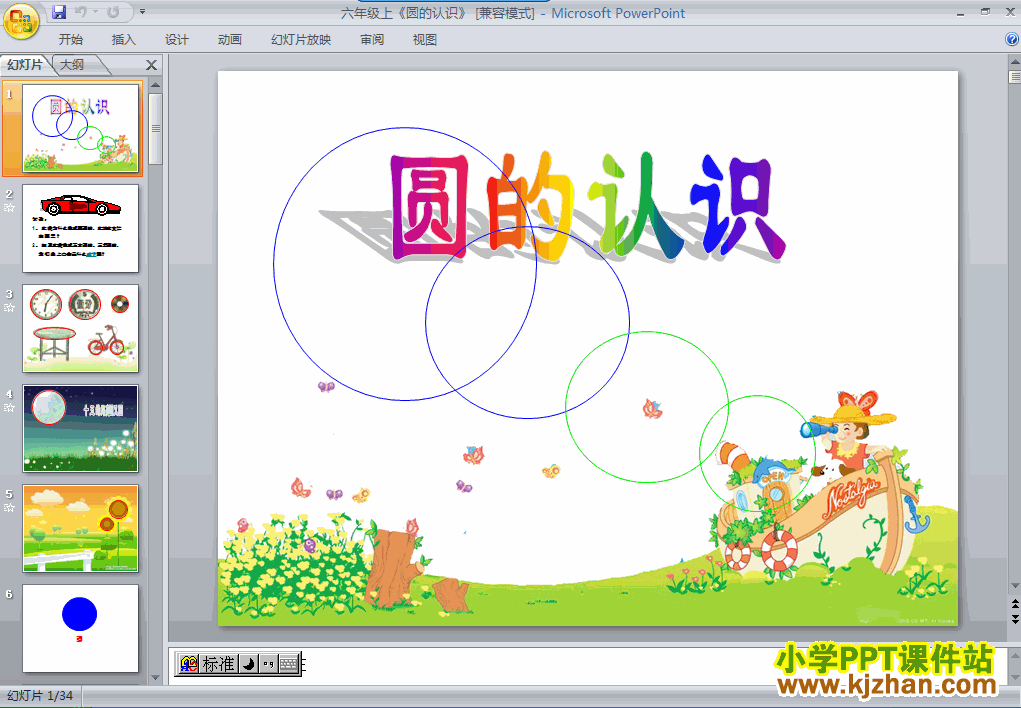Screen dimensions: 1021x708
Task: Toggle the IME half/full-width moon icon
Action: [248, 664]
